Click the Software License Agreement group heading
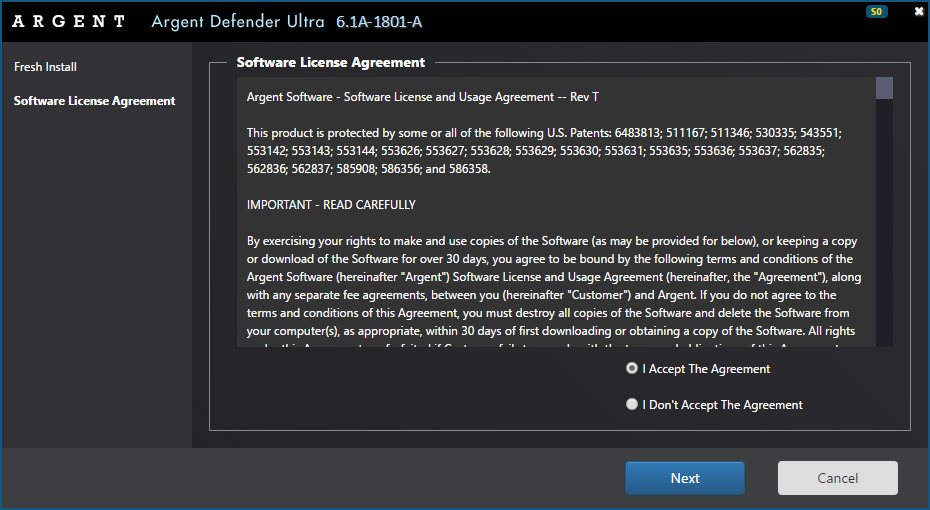Image resolution: width=930 pixels, height=510 pixels. pos(330,62)
